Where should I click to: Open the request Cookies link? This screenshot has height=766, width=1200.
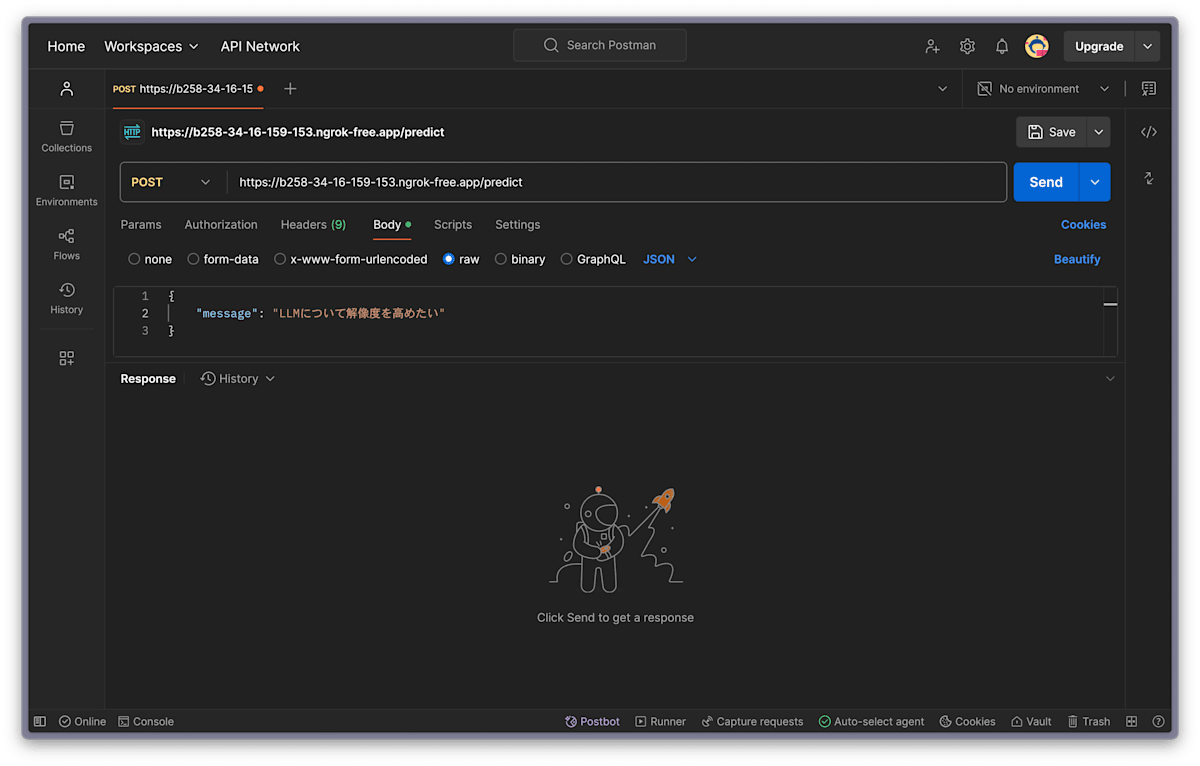click(1083, 225)
